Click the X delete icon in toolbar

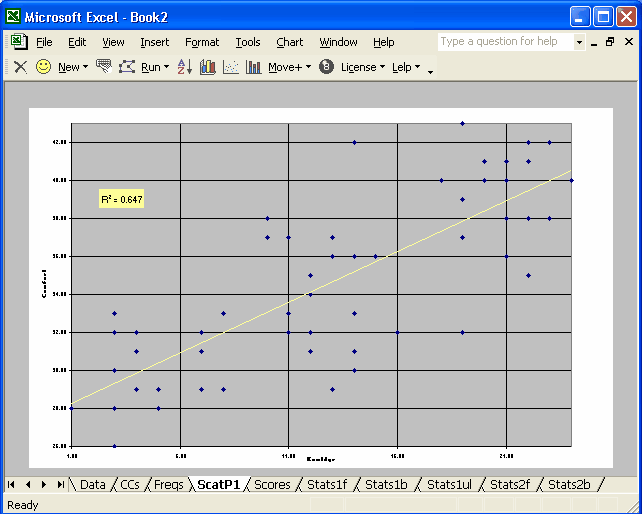(20, 67)
